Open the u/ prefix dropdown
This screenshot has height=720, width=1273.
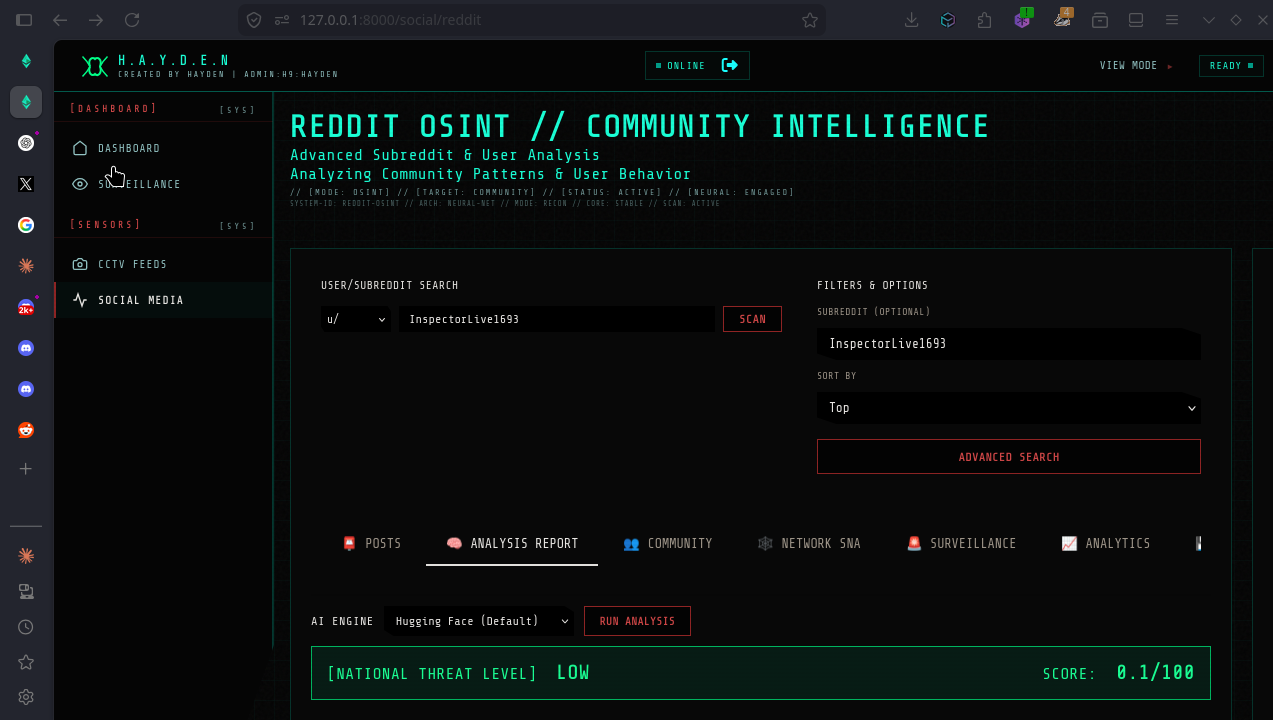tap(356, 319)
